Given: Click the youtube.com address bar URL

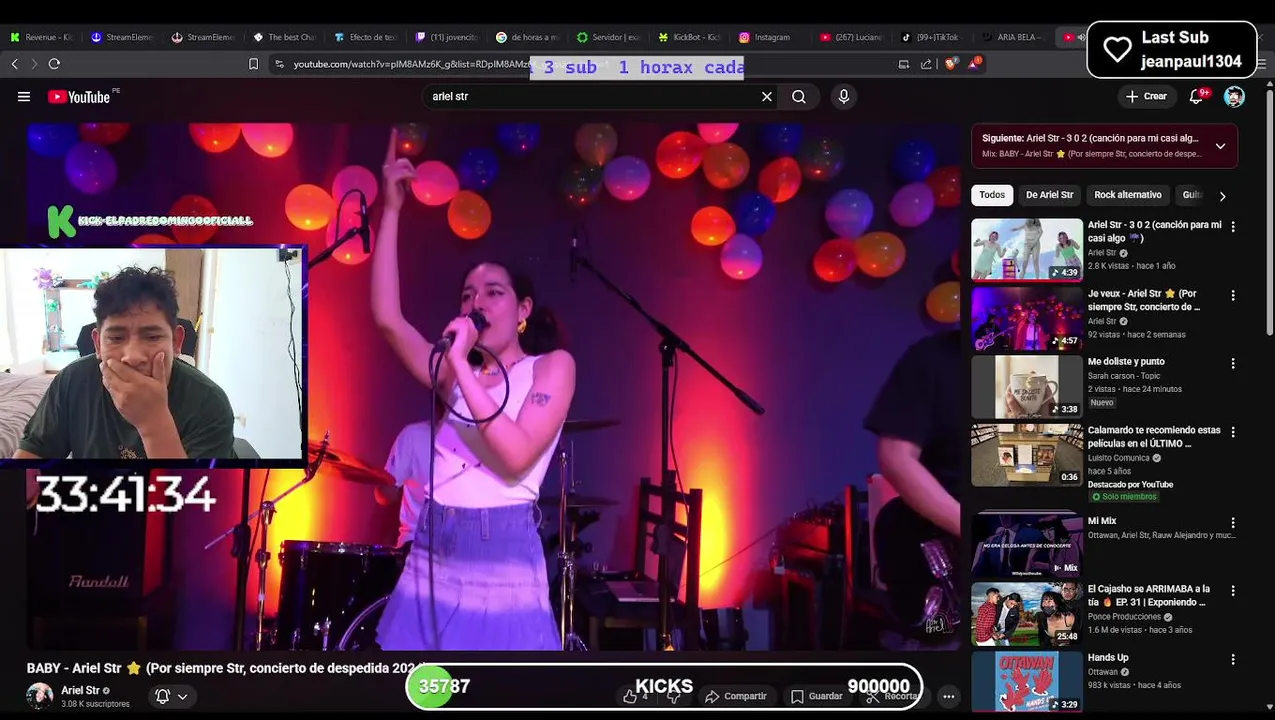Looking at the screenshot, I should coord(410,64).
